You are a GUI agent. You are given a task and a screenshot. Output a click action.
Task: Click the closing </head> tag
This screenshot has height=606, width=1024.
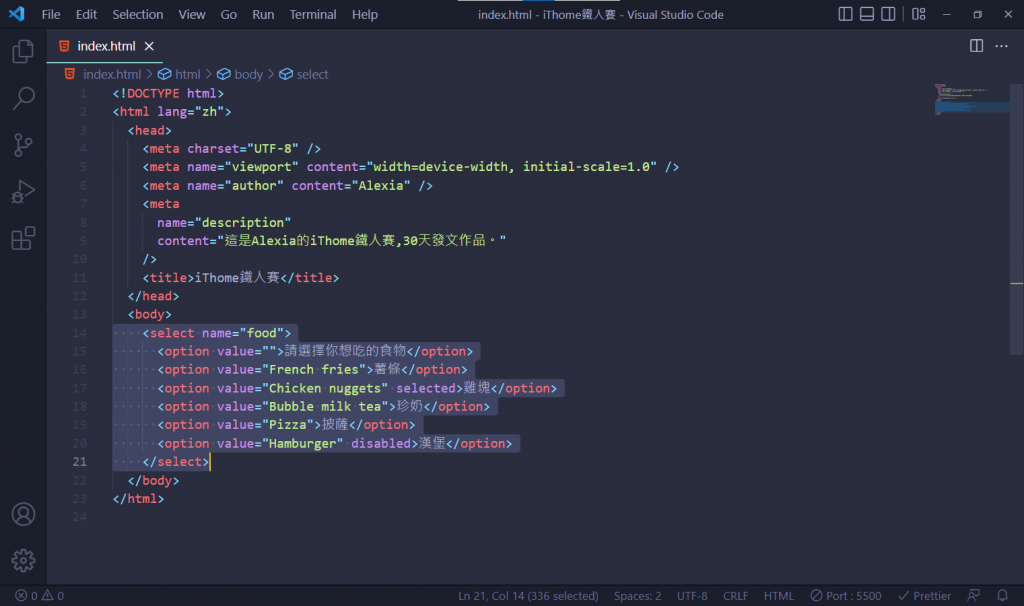pos(153,296)
